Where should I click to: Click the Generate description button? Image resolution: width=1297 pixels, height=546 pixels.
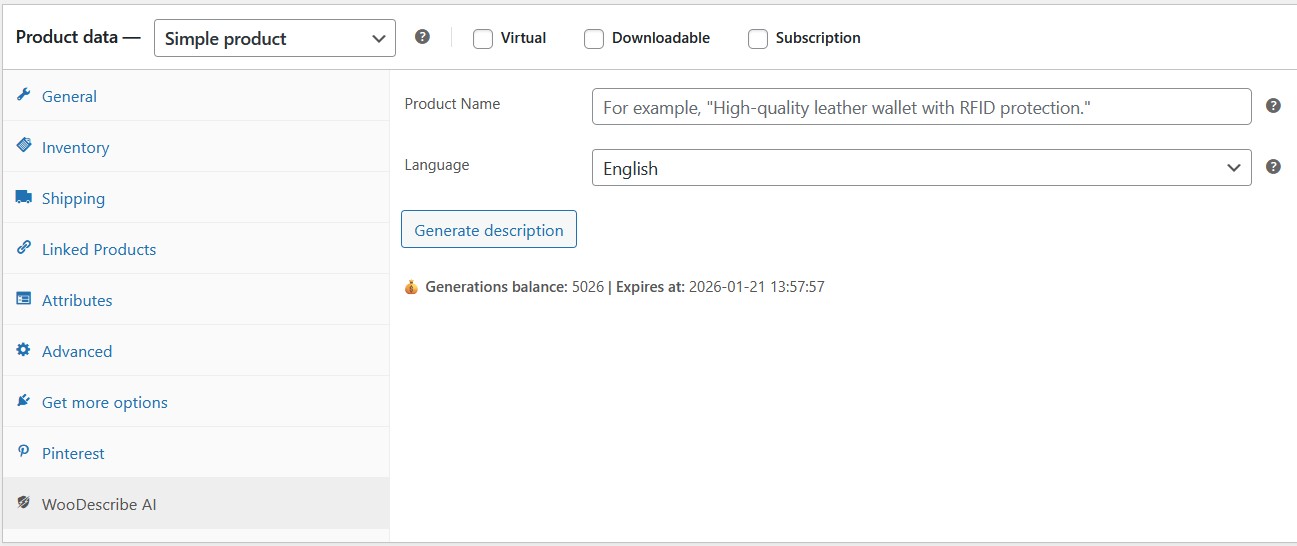coord(489,230)
